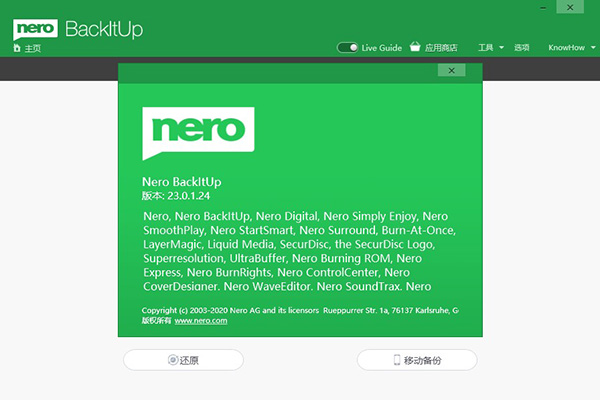The image size is (600, 400).
Task: Open the 选项 menu item
Action: [522, 47]
